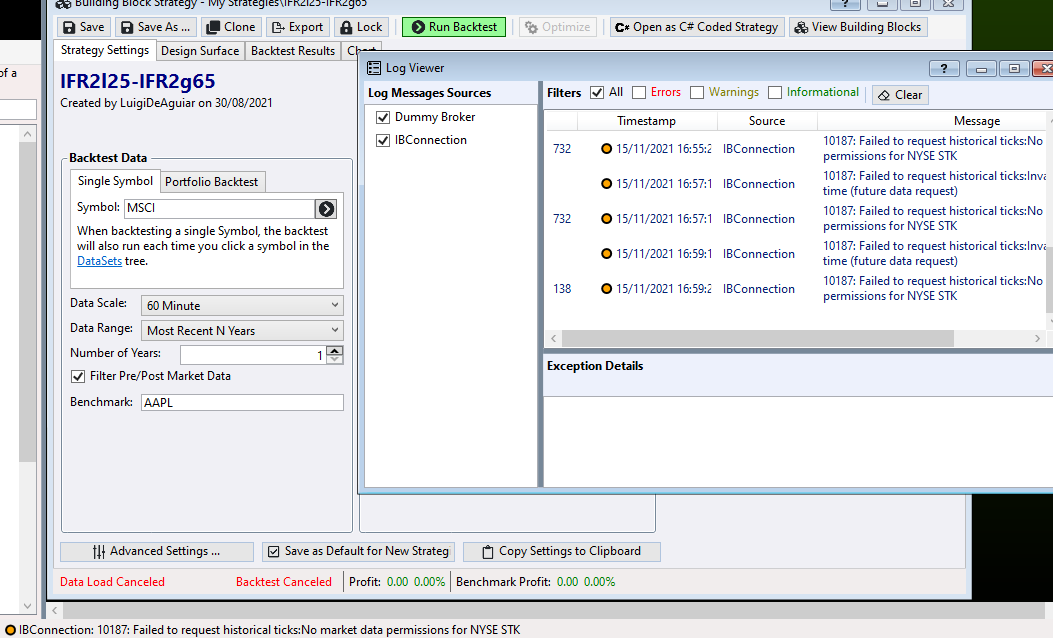Image resolution: width=1053 pixels, height=638 pixels.
Task: Click the Source column header
Action: [767, 121]
